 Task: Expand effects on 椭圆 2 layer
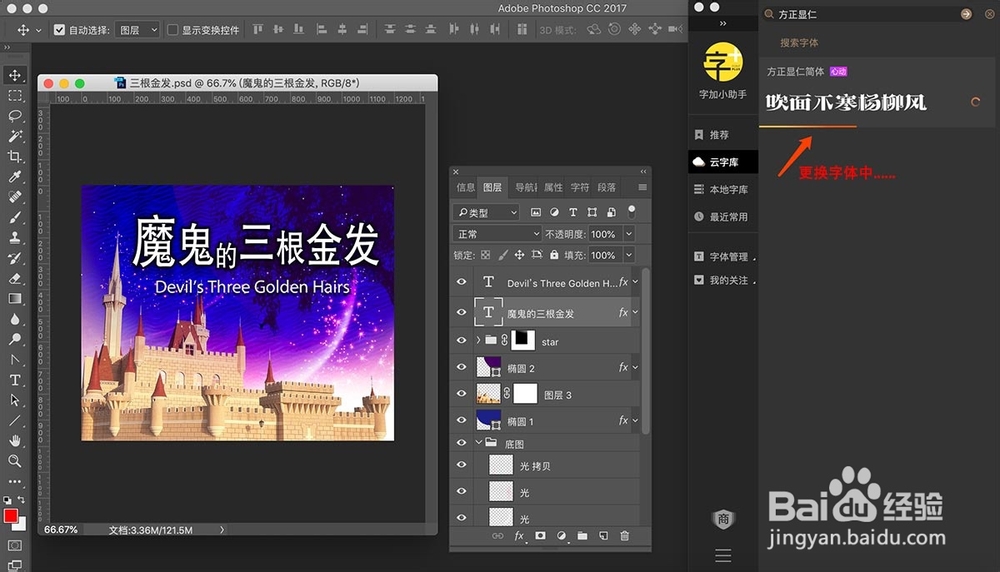[635, 367]
